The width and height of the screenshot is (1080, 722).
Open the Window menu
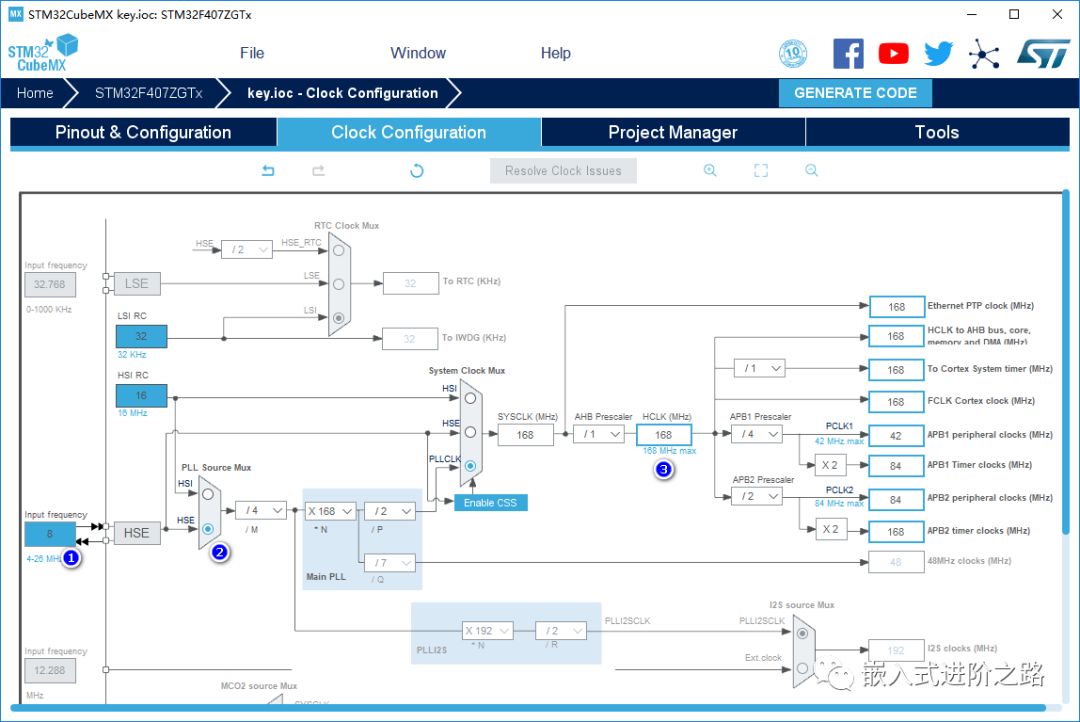point(418,53)
